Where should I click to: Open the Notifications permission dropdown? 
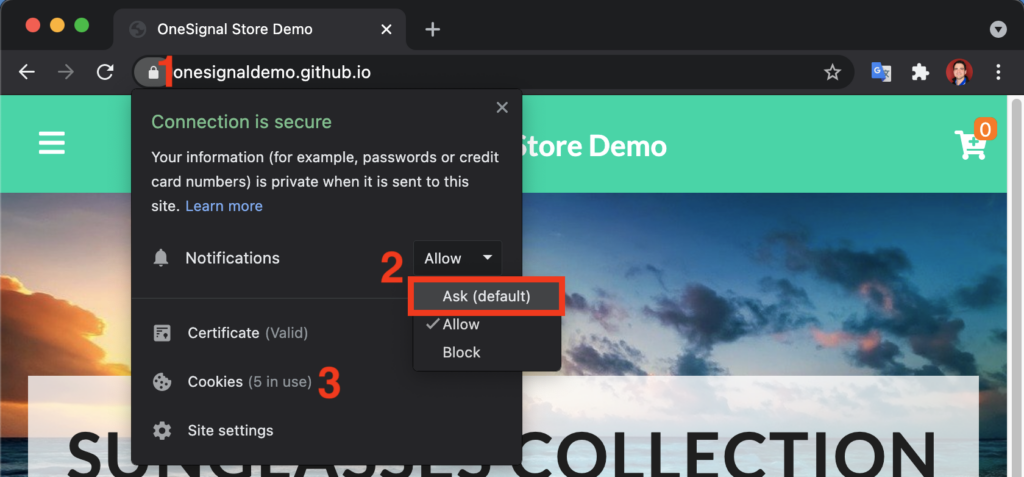coord(457,258)
